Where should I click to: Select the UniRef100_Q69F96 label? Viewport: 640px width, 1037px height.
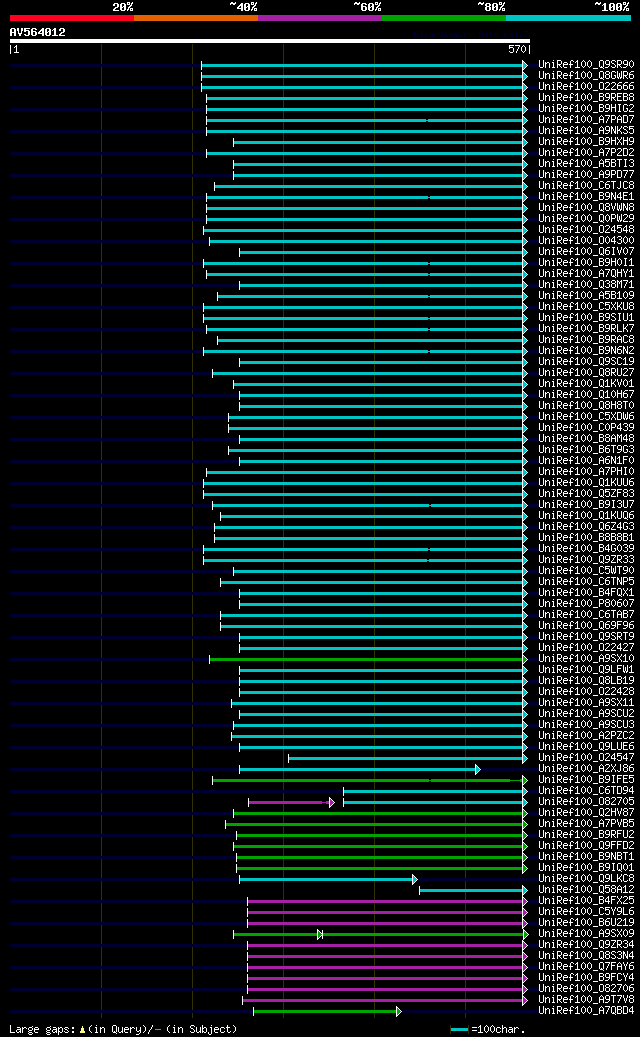point(586,626)
